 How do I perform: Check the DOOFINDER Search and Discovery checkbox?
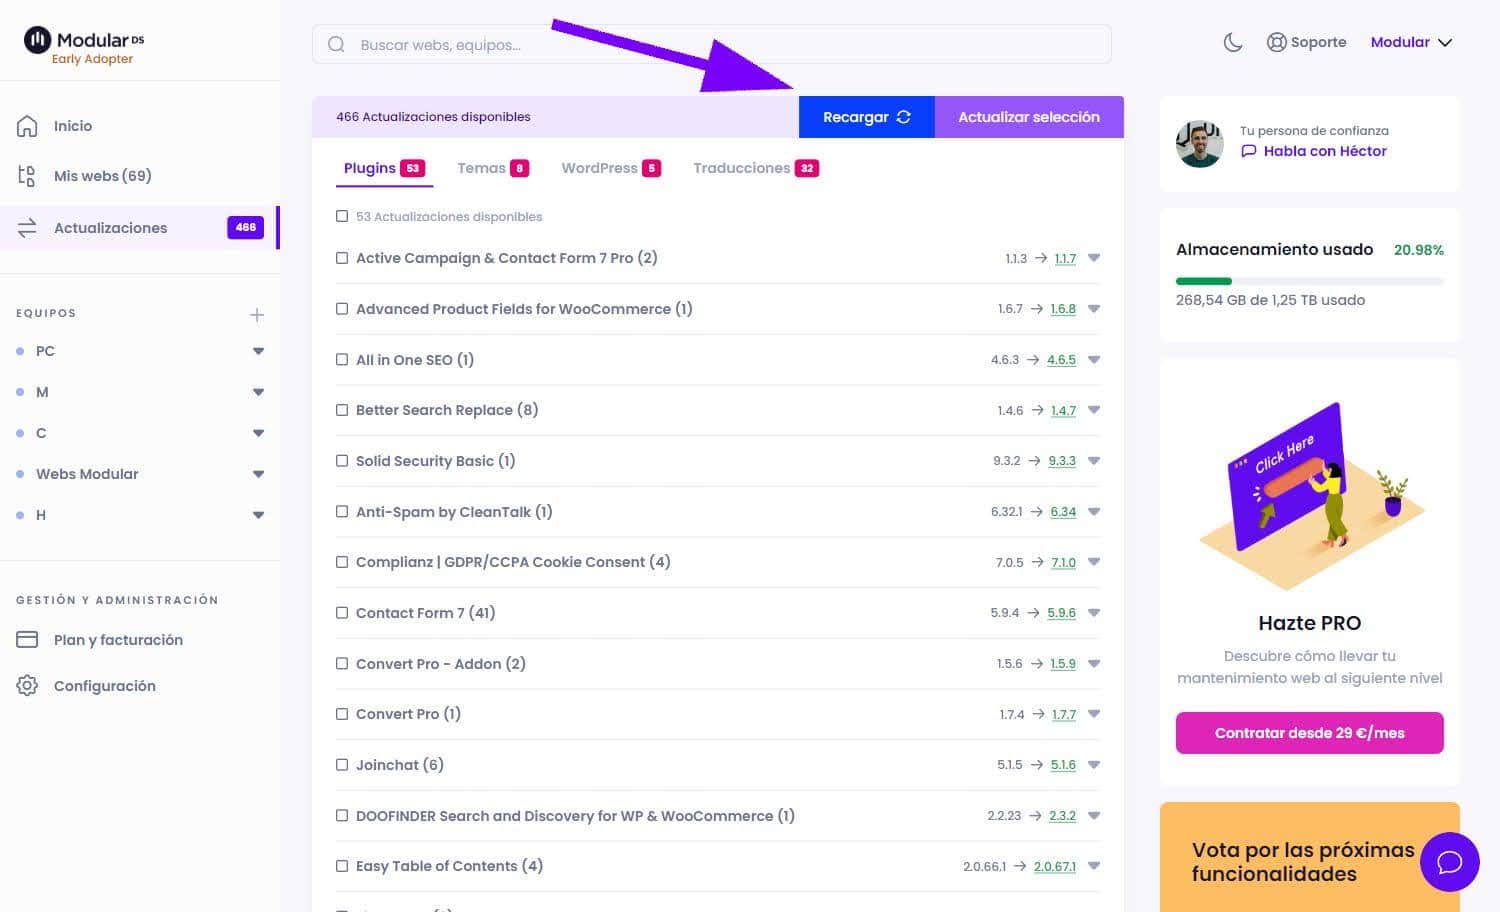[342, 816]
